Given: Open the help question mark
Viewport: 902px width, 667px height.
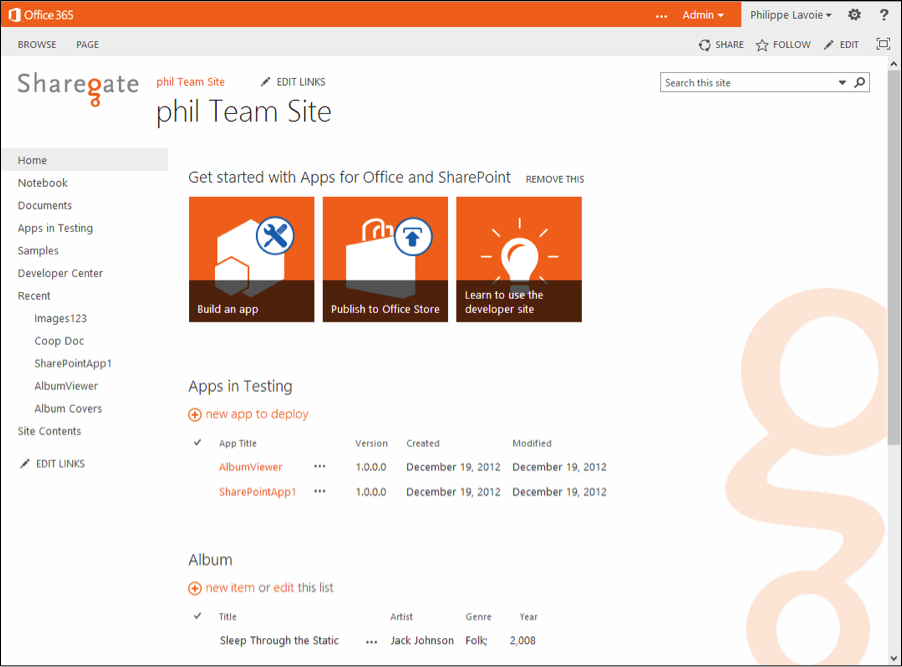Looking at the screenshot, I should tap(884, 15).
